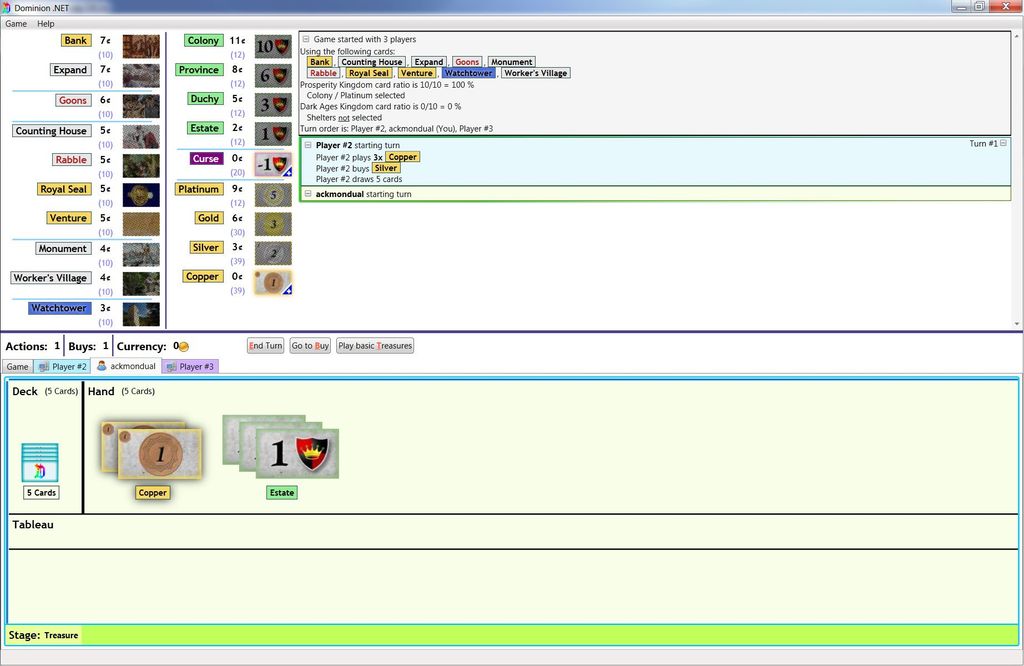Click the log panel scrollbar up arrow
Screen dimensions: 1024x666
point(1017,36)
